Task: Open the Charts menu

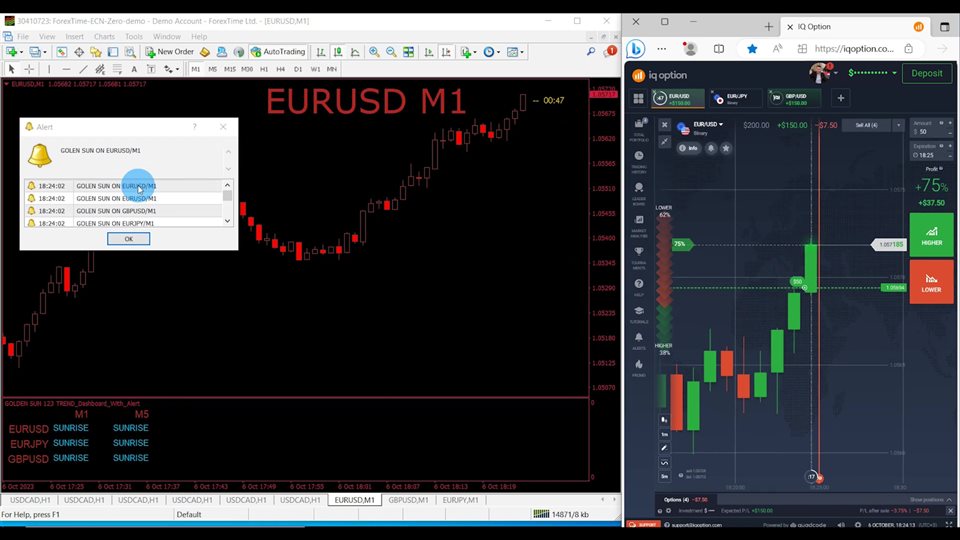Action: [x=104, y=37]
